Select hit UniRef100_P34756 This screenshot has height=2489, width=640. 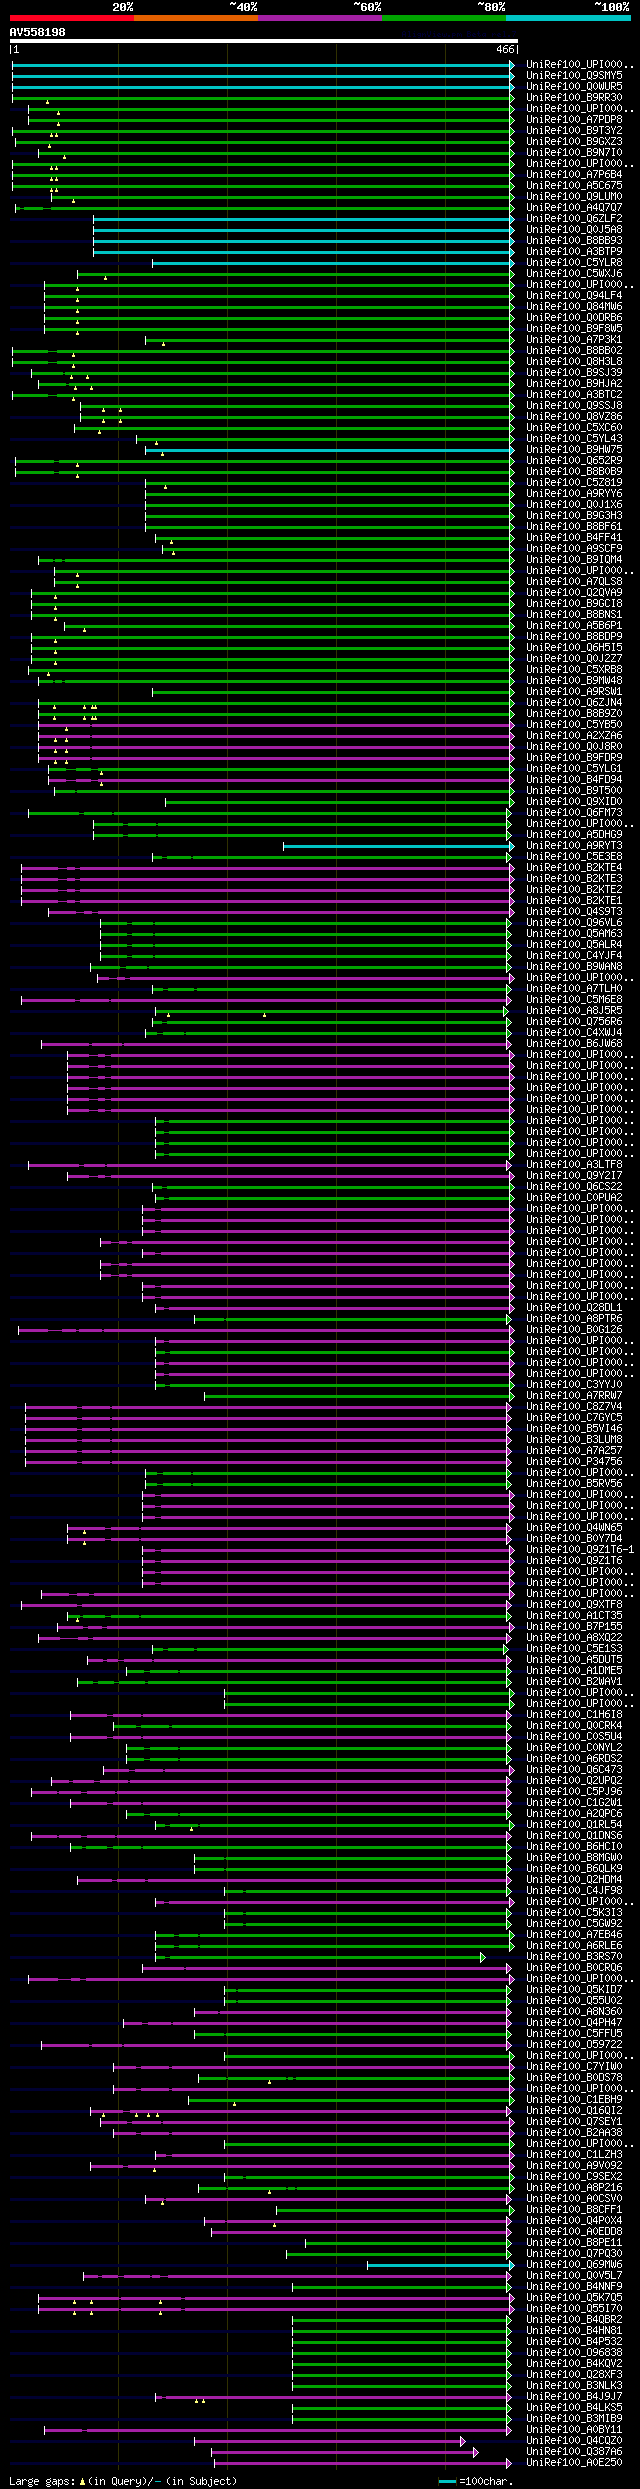(574, 1461)
